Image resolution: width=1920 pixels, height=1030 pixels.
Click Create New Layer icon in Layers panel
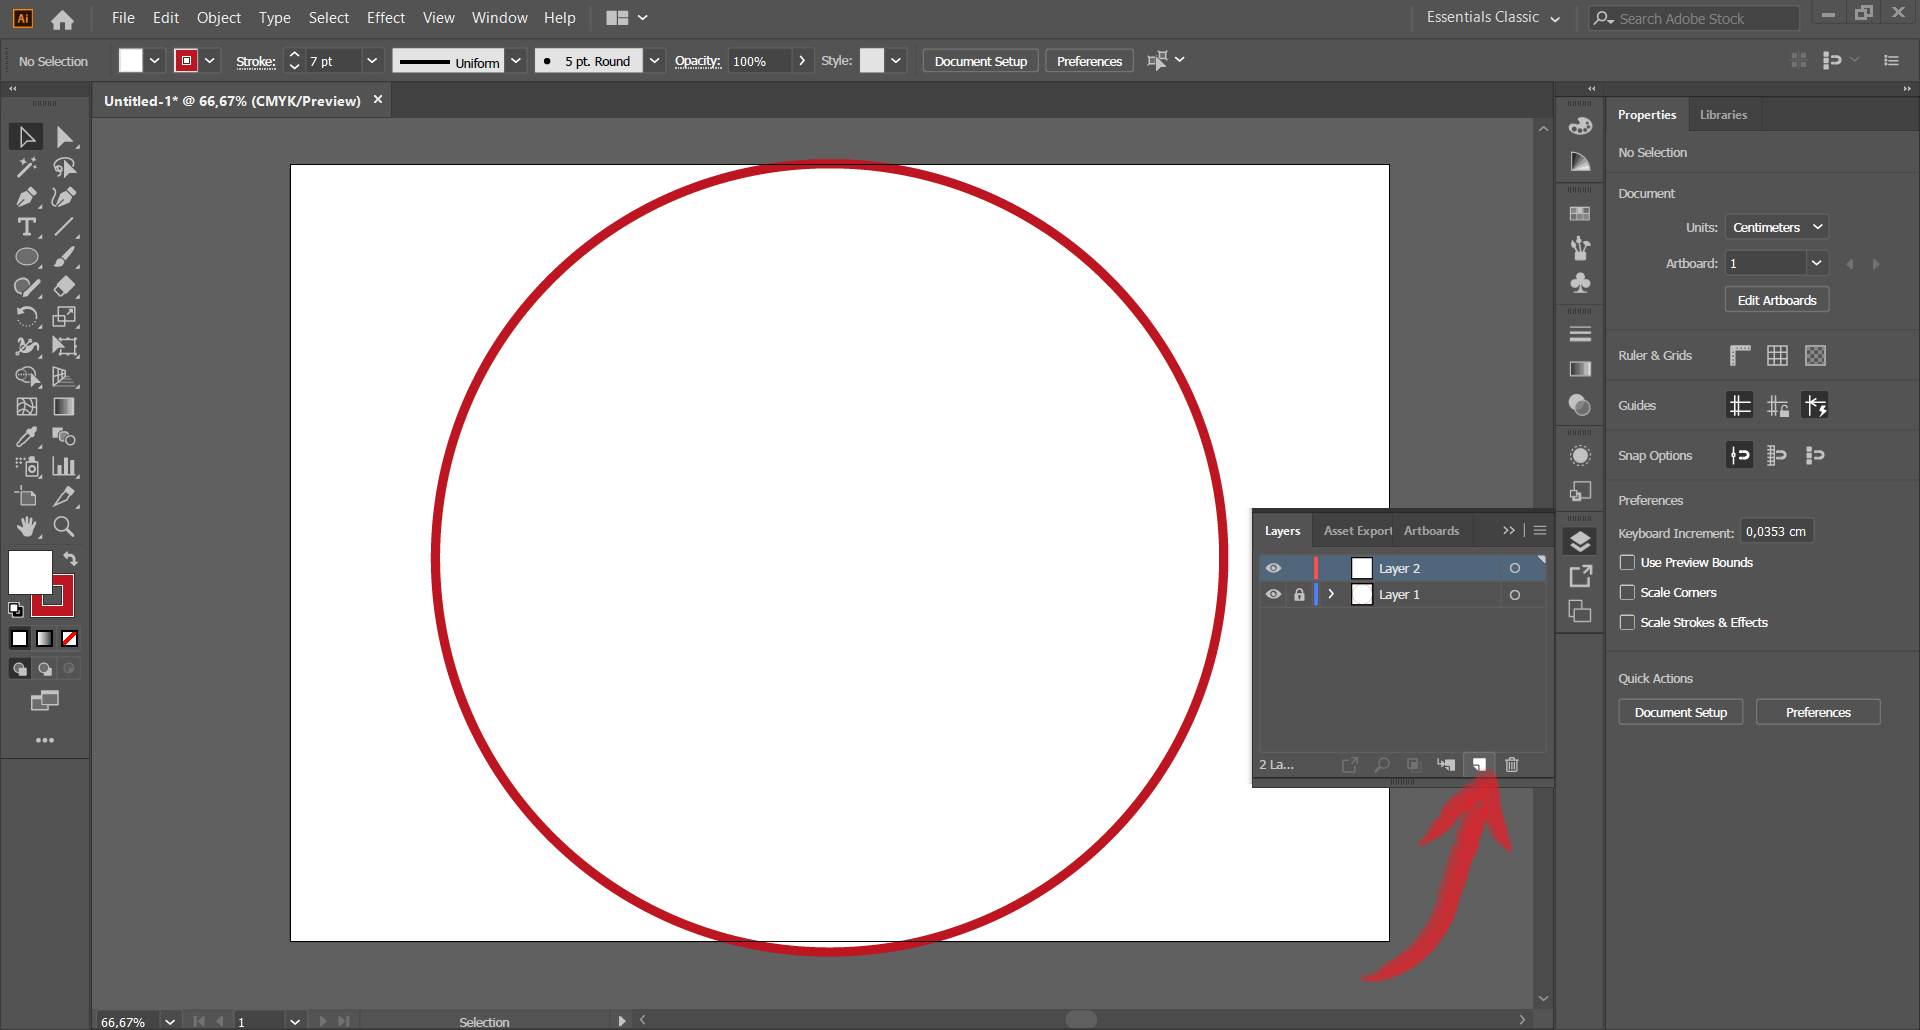point(1479,765)
